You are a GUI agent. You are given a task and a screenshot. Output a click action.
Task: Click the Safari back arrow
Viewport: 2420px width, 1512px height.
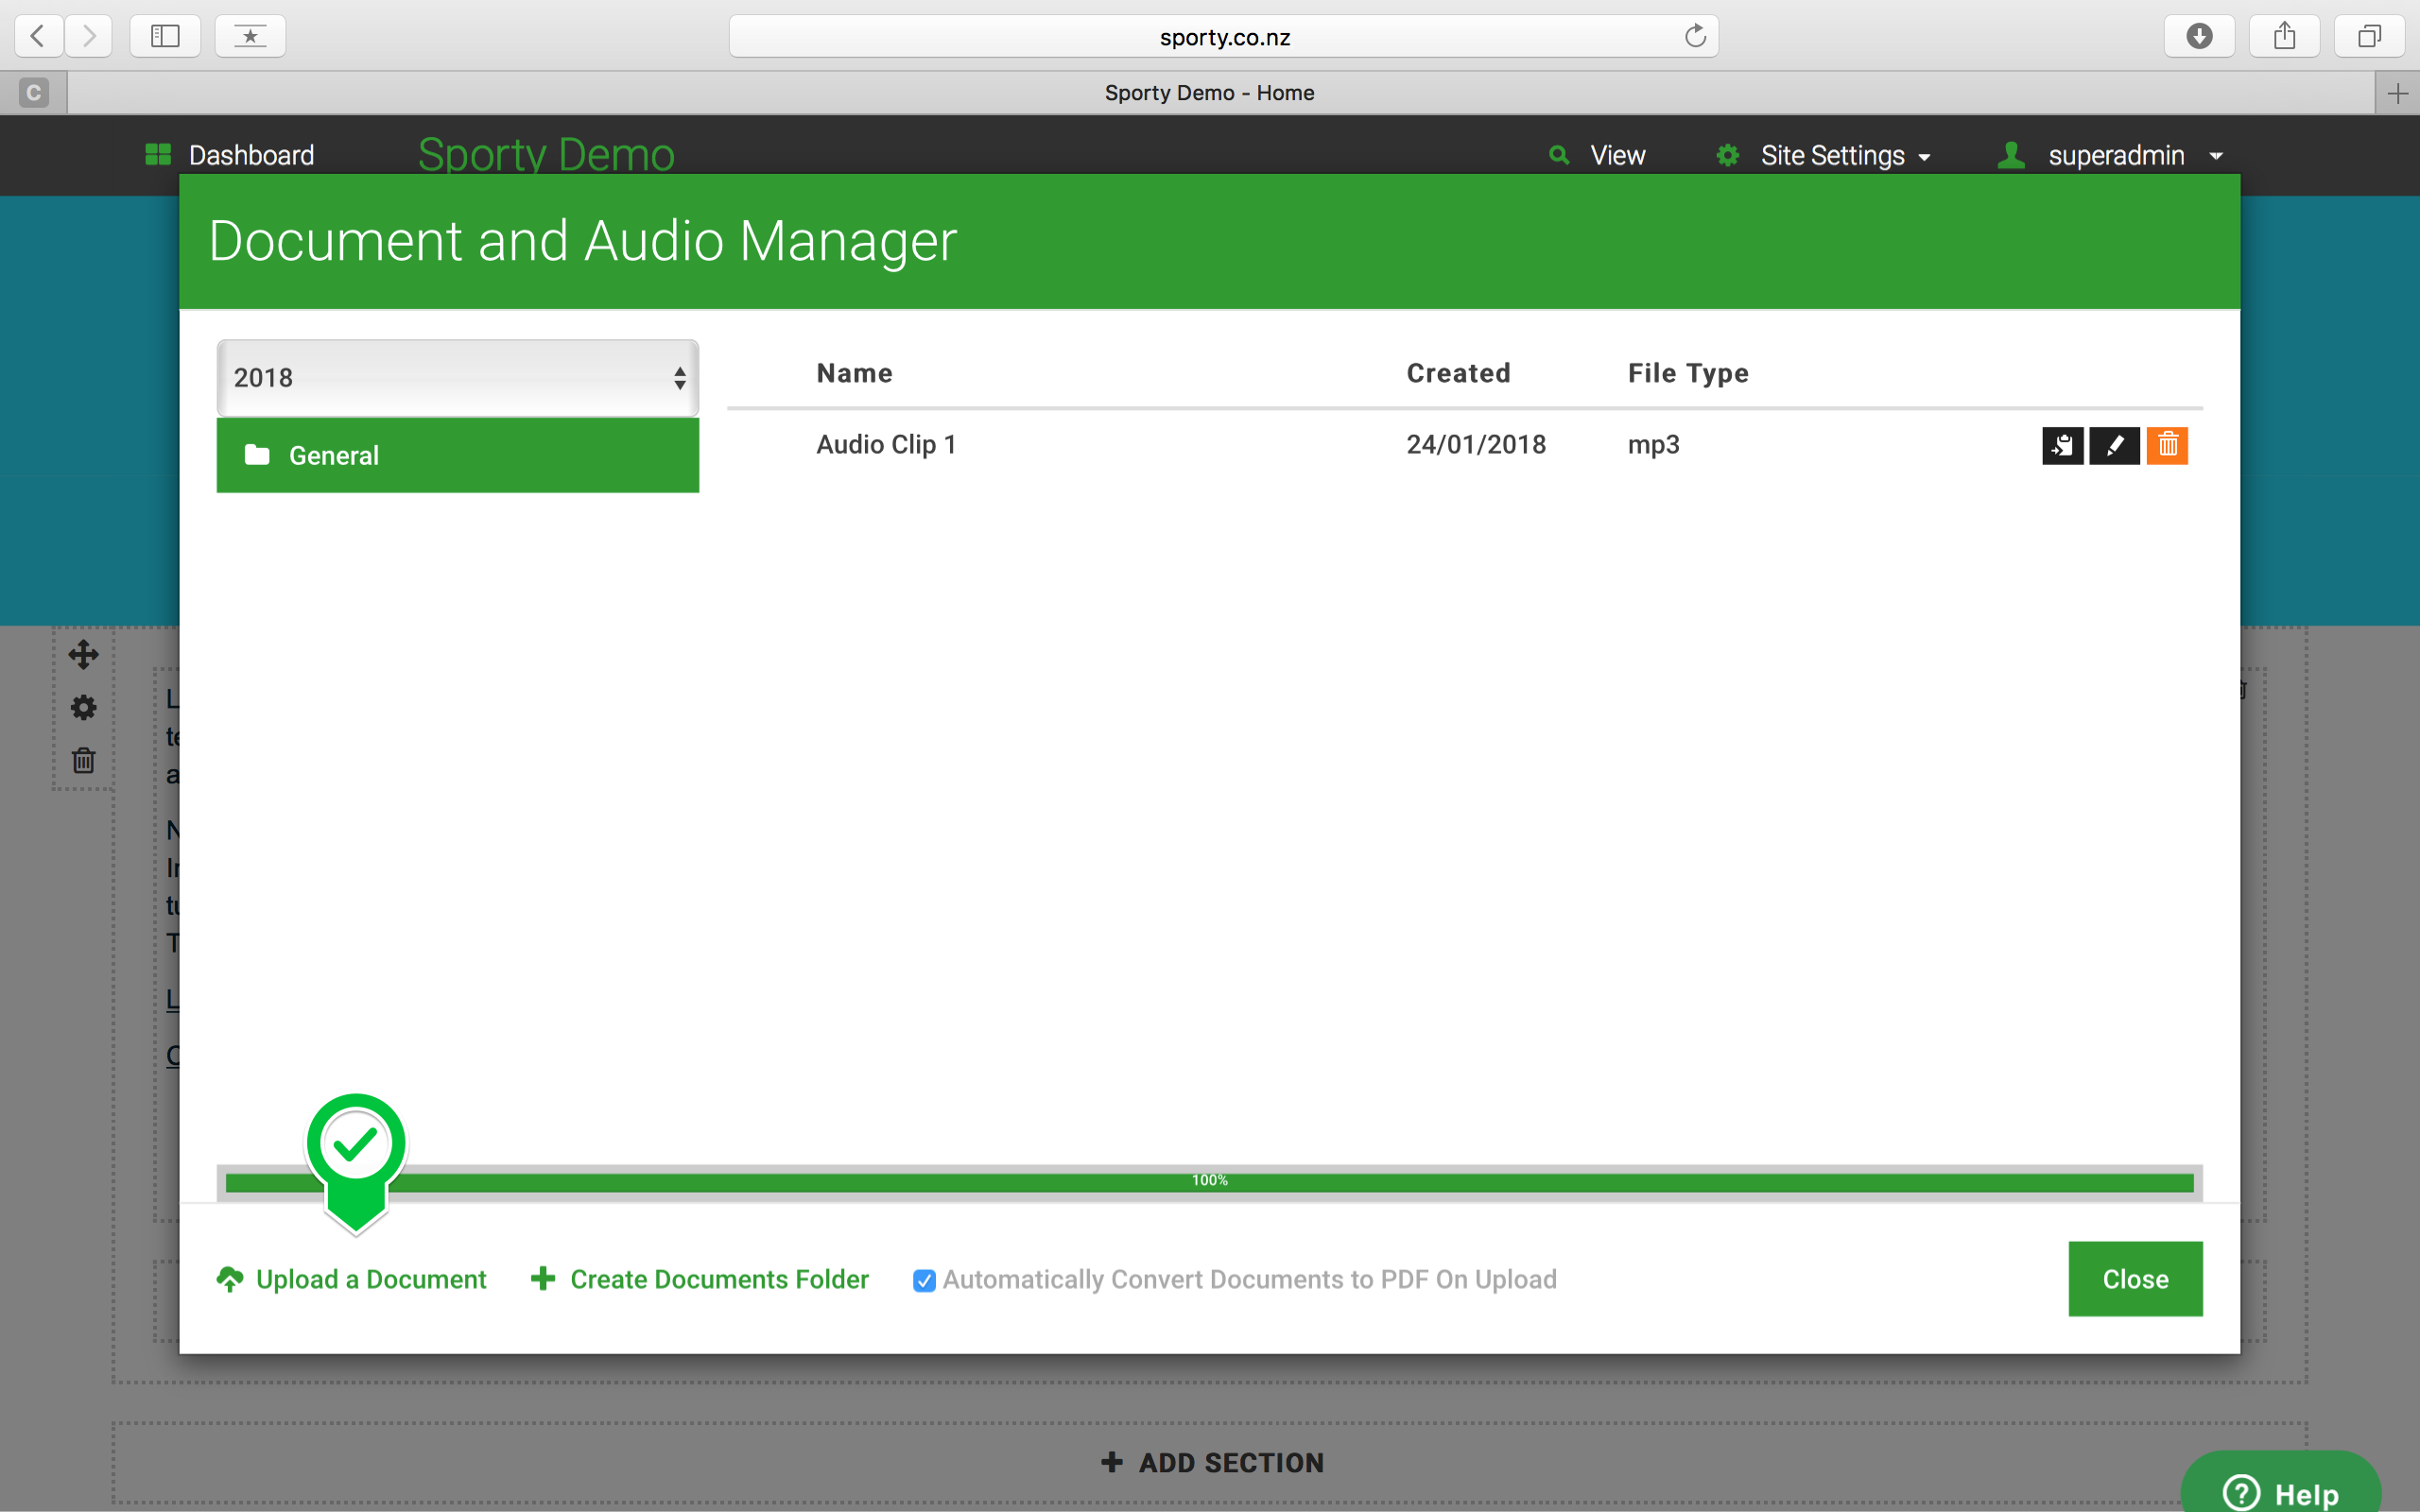(38, 36)
